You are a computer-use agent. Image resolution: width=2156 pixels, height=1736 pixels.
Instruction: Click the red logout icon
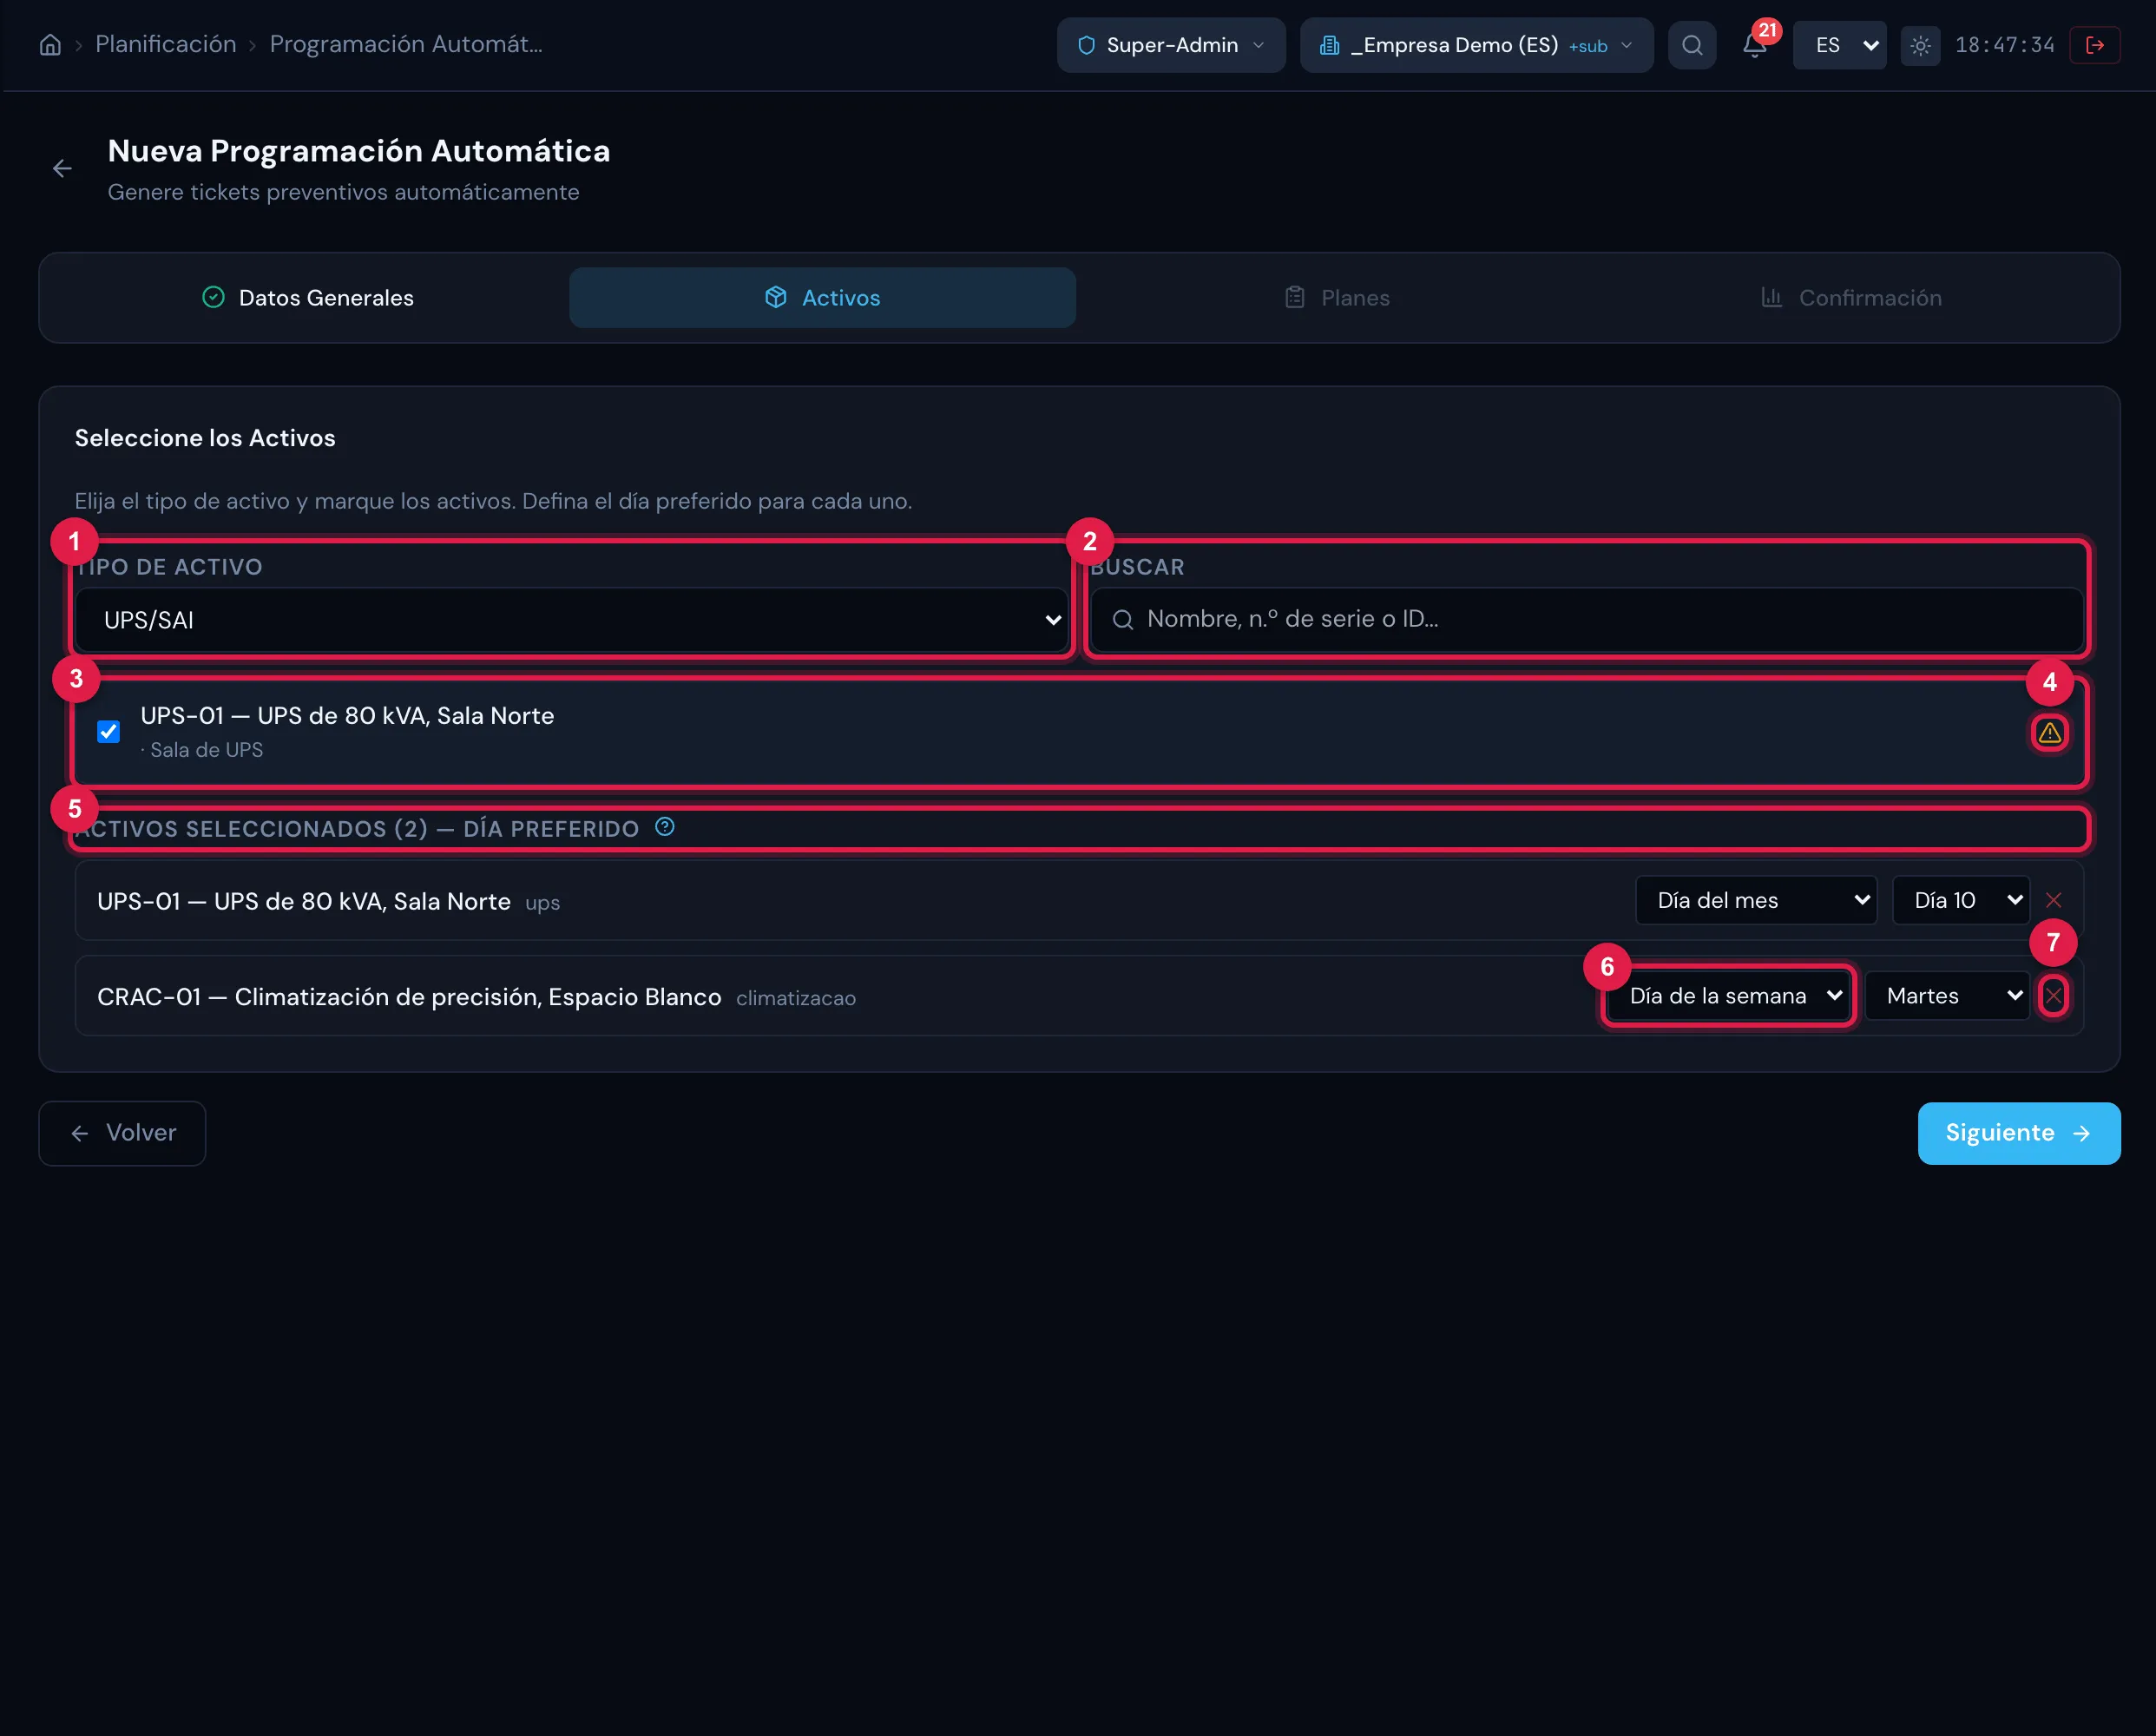pyautogui.click(x=2095, y=45)
